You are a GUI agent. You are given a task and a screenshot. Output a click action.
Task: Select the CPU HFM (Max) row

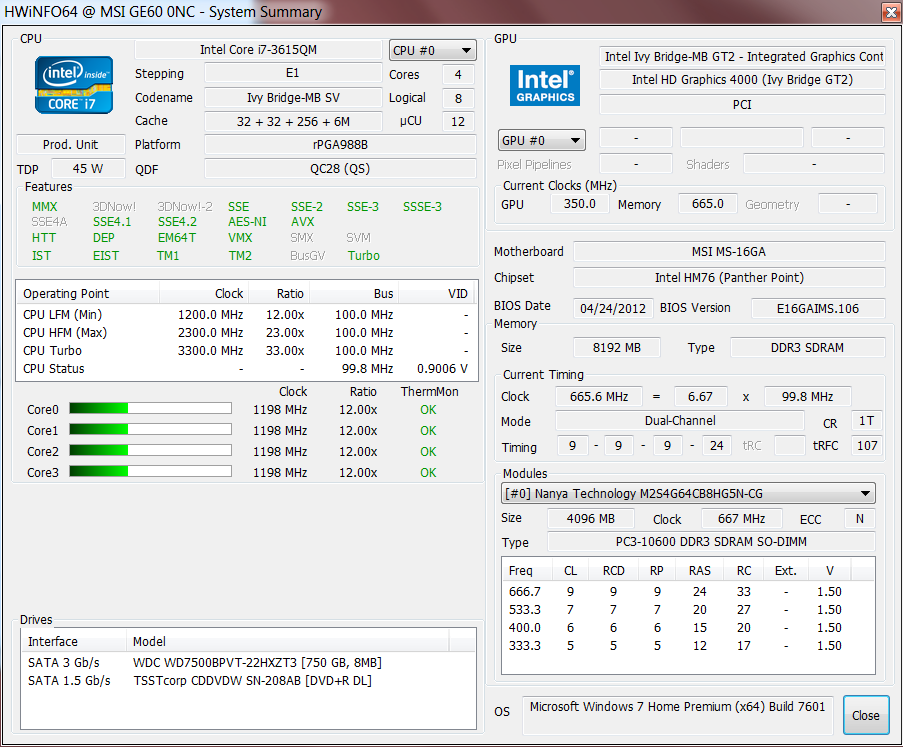click(246, 332)
